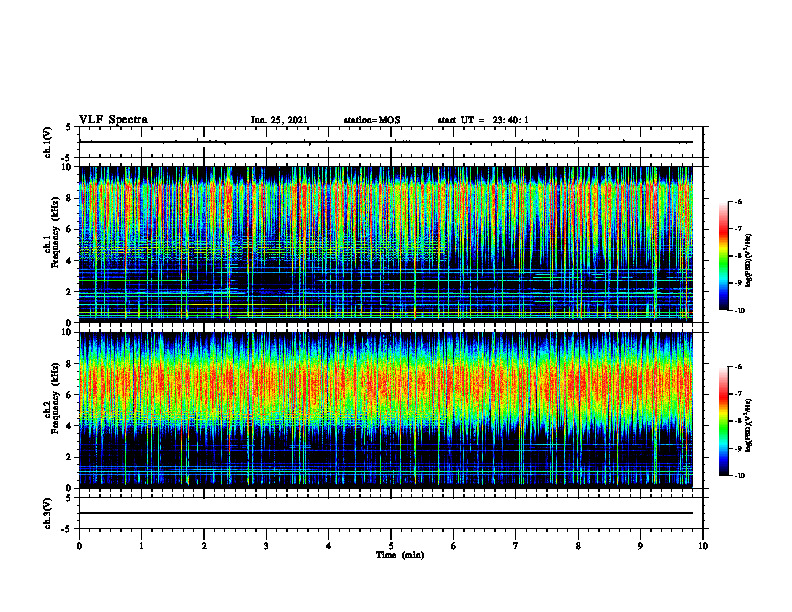Click the ch.1 spectrogram color scale bar
The width and height of the screenshot is (792, 612).
tap(724, 256)
